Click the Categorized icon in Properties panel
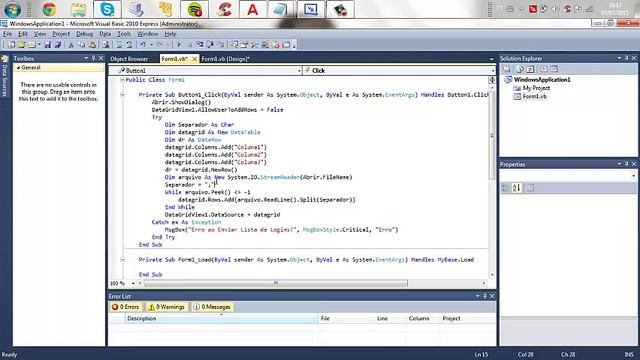 pyautogui.click(x=505, y=188)
